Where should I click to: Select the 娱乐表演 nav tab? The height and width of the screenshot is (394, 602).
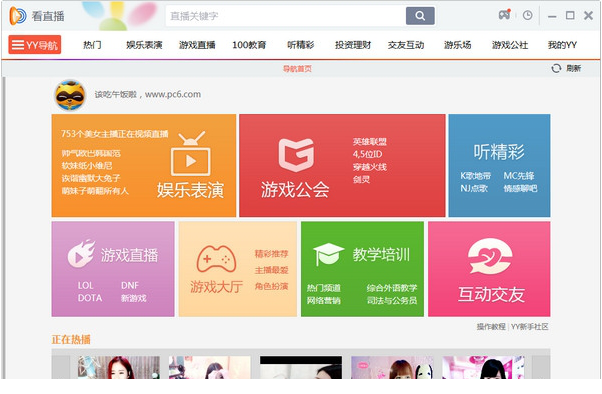144,45
